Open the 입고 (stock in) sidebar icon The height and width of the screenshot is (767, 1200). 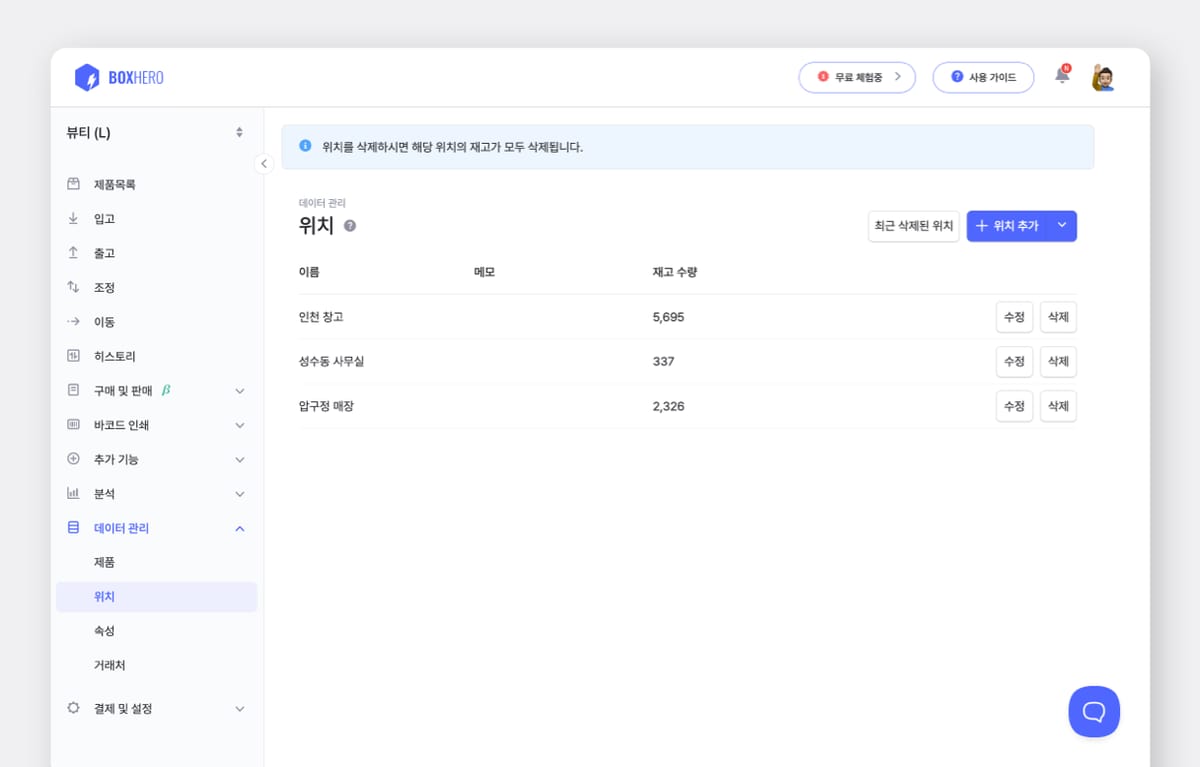click(72, 218)
